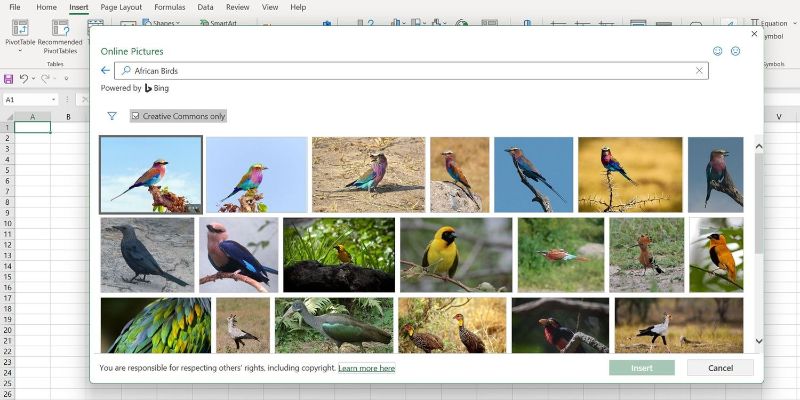Open the image filter funnel icon
The height and width of the screenshot is (400, 800).
112,116
